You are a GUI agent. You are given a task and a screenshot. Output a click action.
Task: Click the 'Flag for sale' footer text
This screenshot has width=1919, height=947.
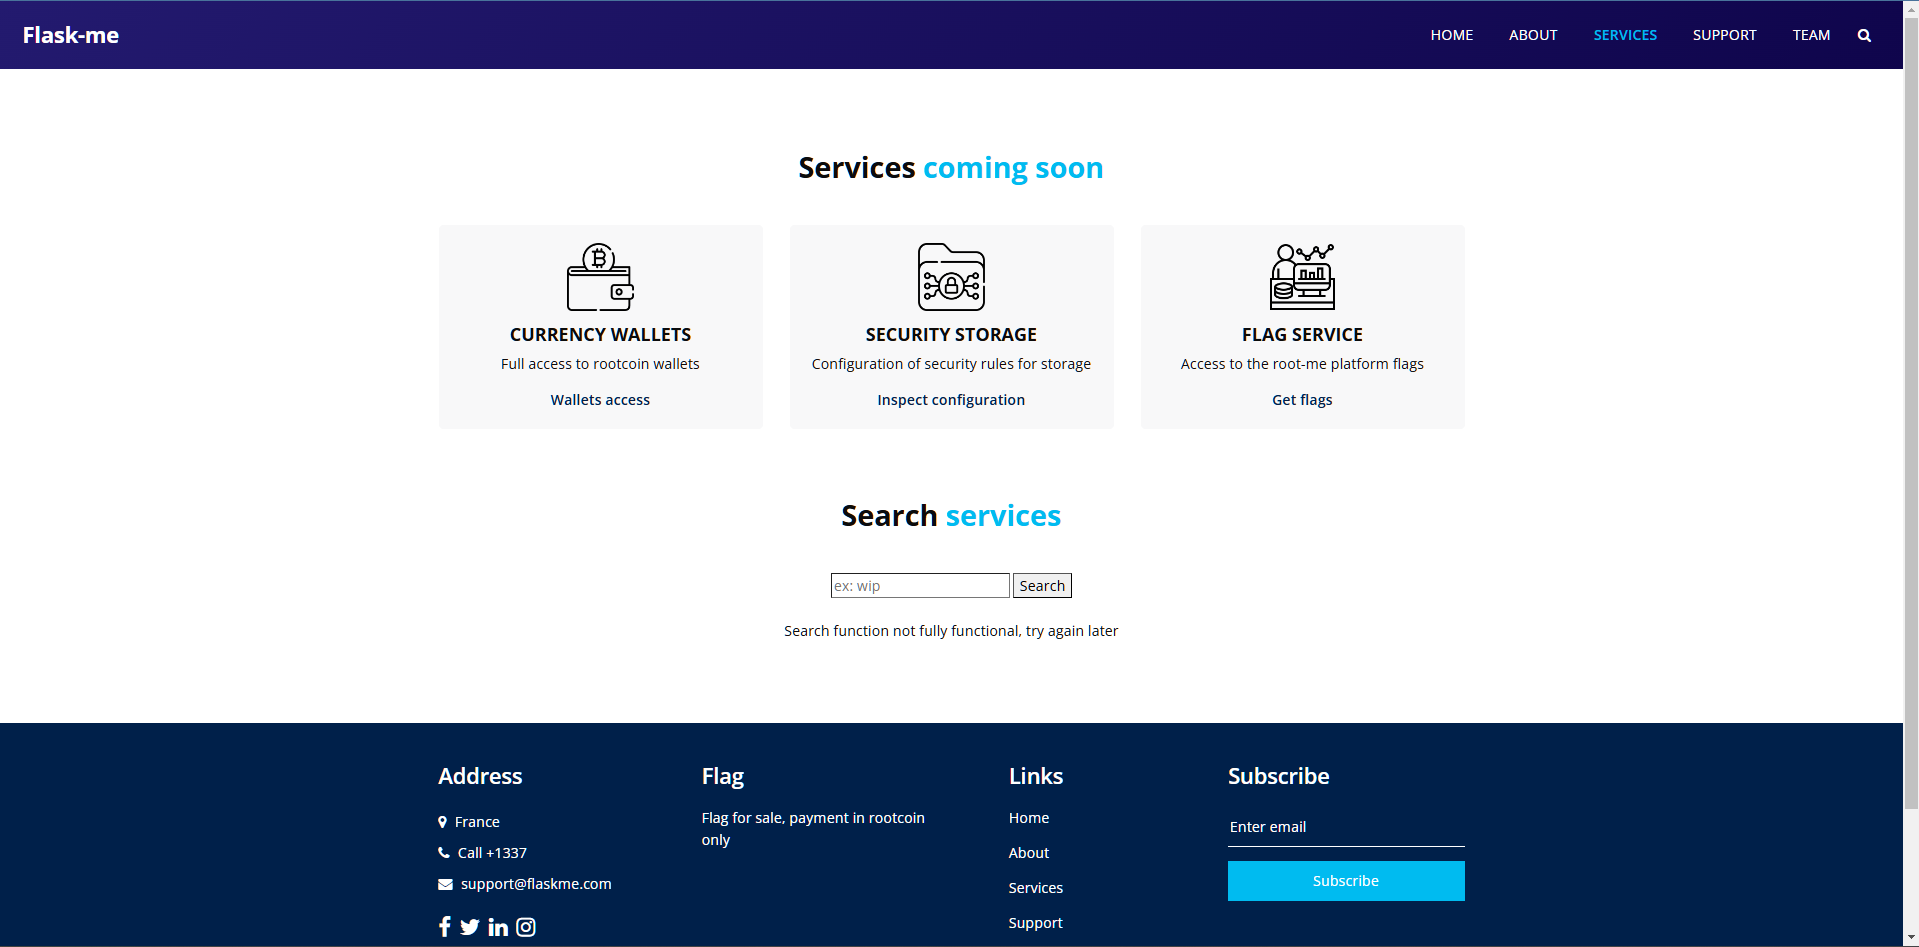813,829
